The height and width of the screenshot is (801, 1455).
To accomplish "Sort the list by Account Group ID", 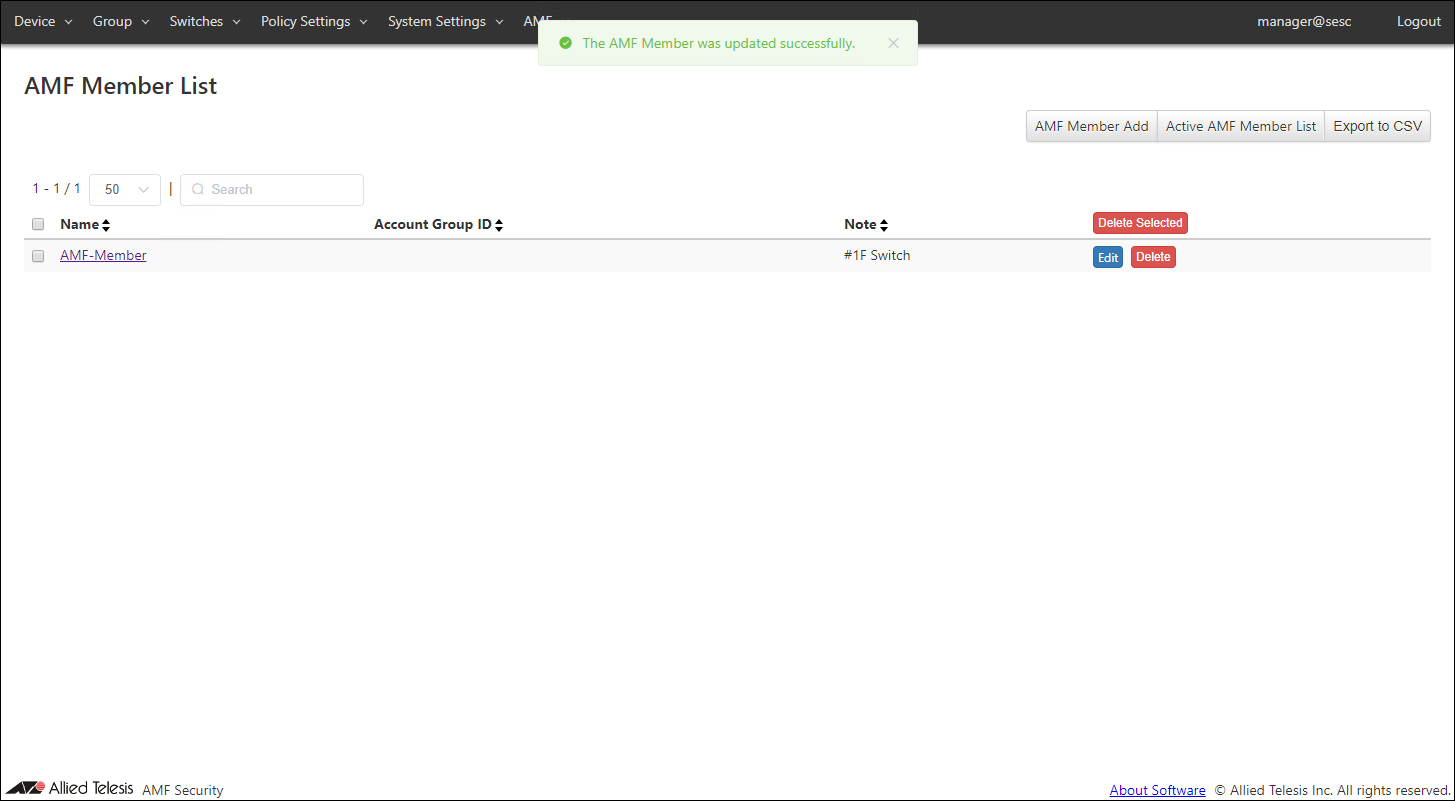I will [x=438, y=224].
